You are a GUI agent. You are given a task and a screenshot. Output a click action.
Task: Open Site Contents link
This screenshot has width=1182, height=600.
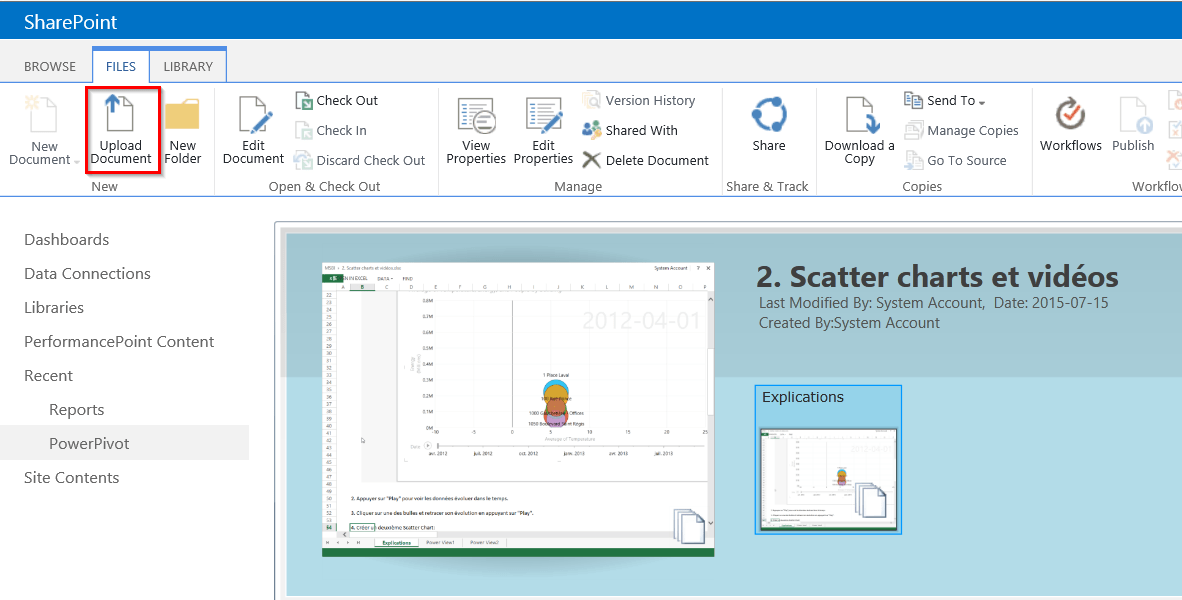(72, 478)
